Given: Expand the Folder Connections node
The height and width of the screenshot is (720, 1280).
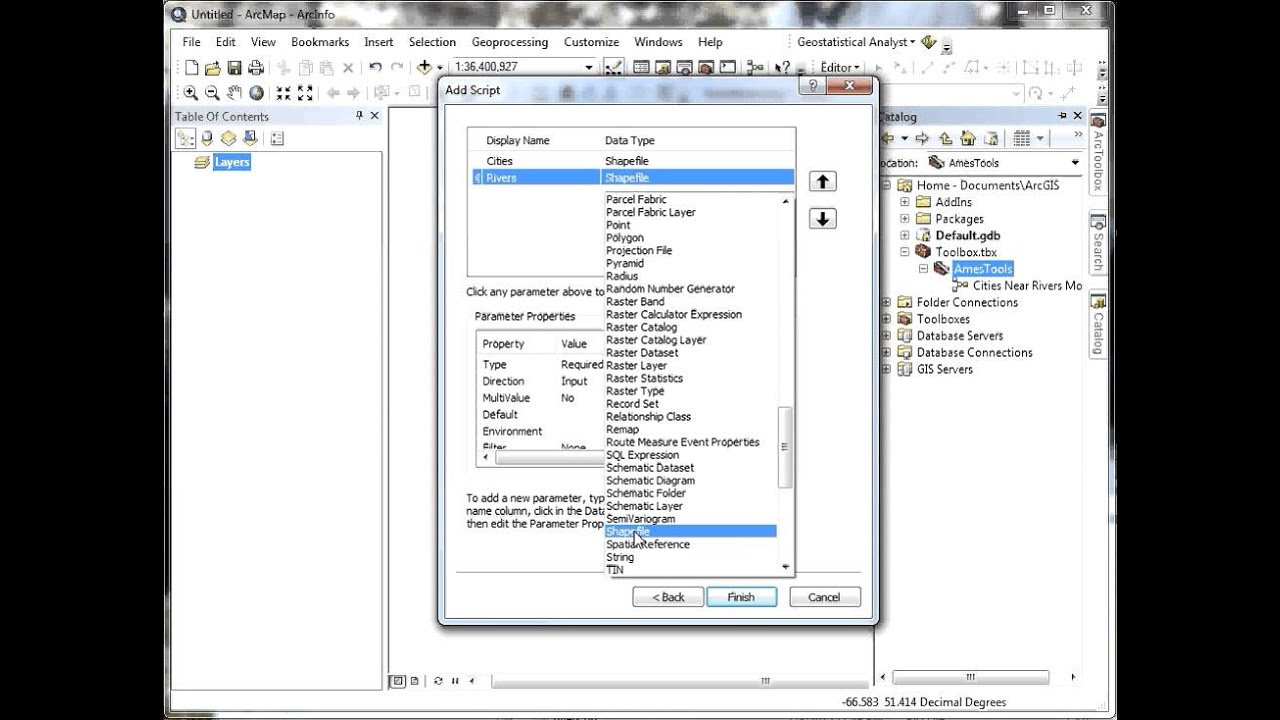Looking at the screenshot, I should click(x=887, y=302).
